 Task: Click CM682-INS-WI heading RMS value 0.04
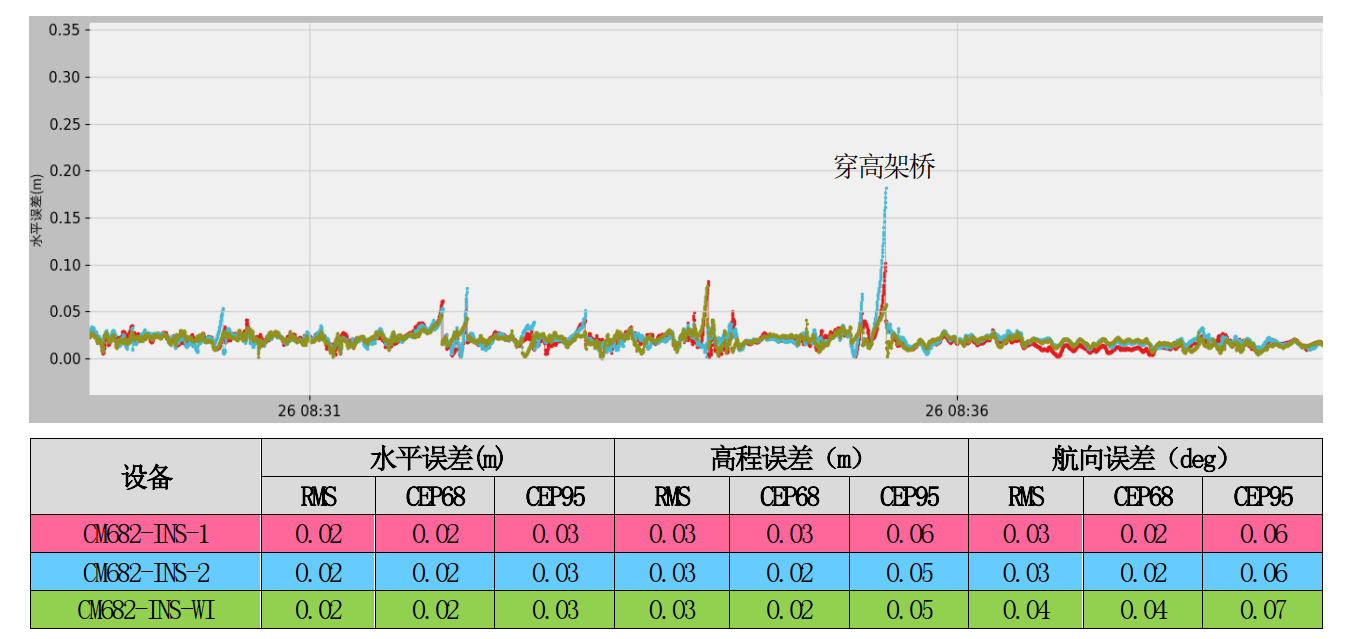(x=1025, y=610)
